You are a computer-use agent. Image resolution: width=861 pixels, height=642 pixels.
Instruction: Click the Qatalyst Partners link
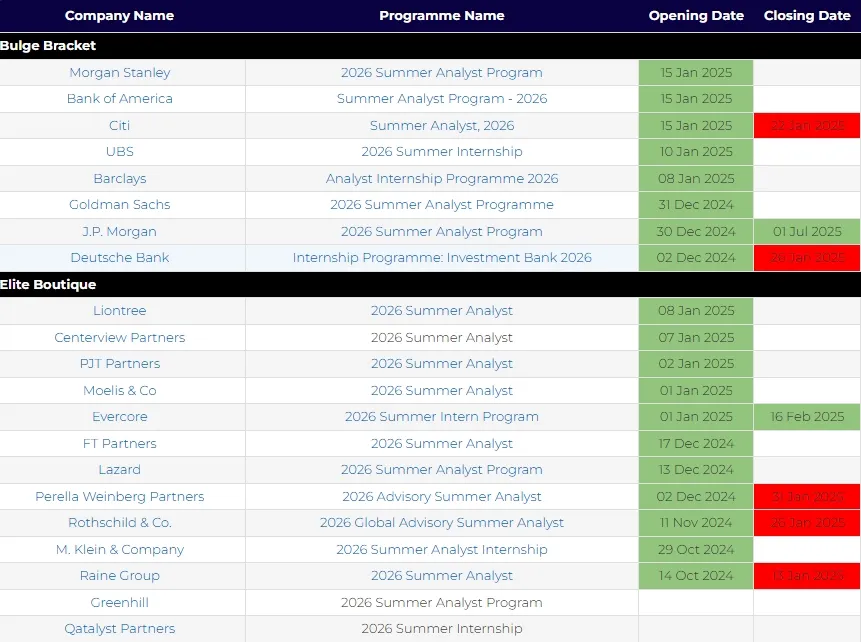click(x=120, y=629)
